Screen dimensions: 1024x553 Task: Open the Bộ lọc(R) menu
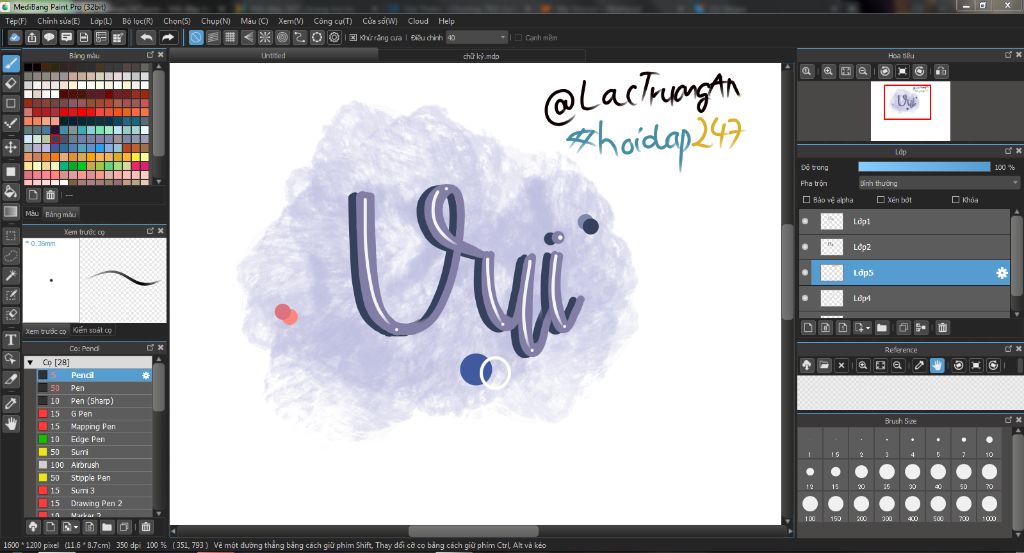click(x=137, y=21)
